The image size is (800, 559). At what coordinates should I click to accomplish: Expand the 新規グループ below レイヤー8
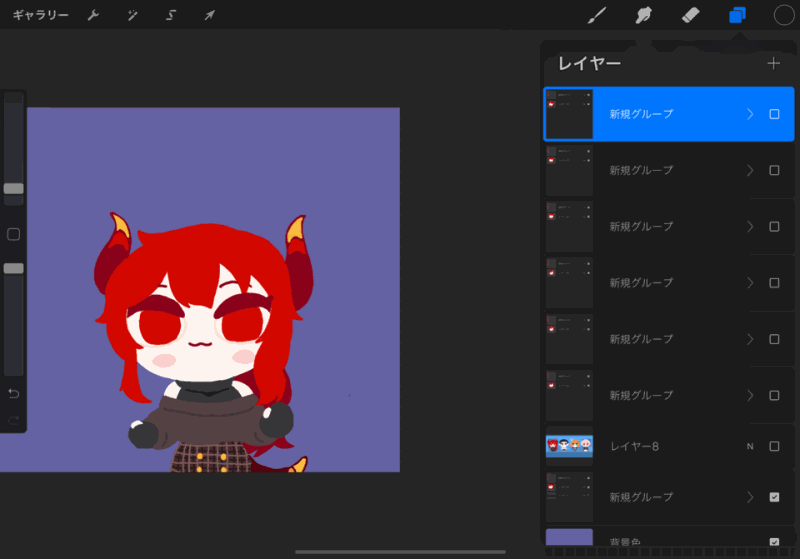click(750, 497)
